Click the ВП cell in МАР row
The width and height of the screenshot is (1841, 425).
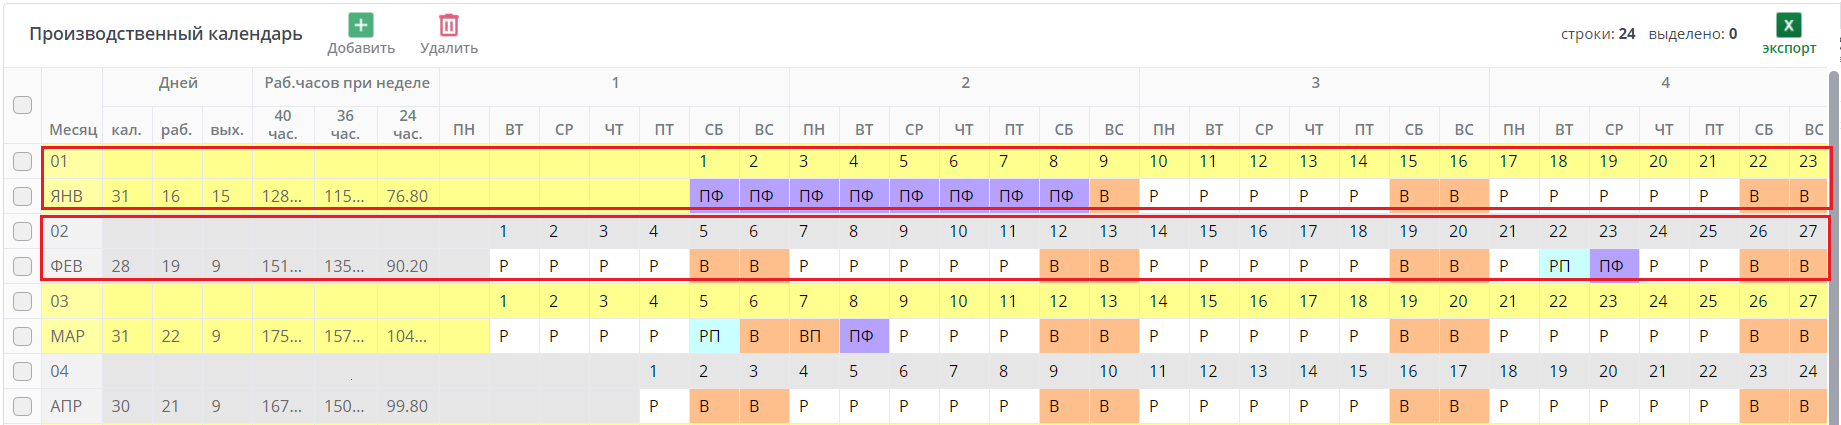tap(810, 336)
